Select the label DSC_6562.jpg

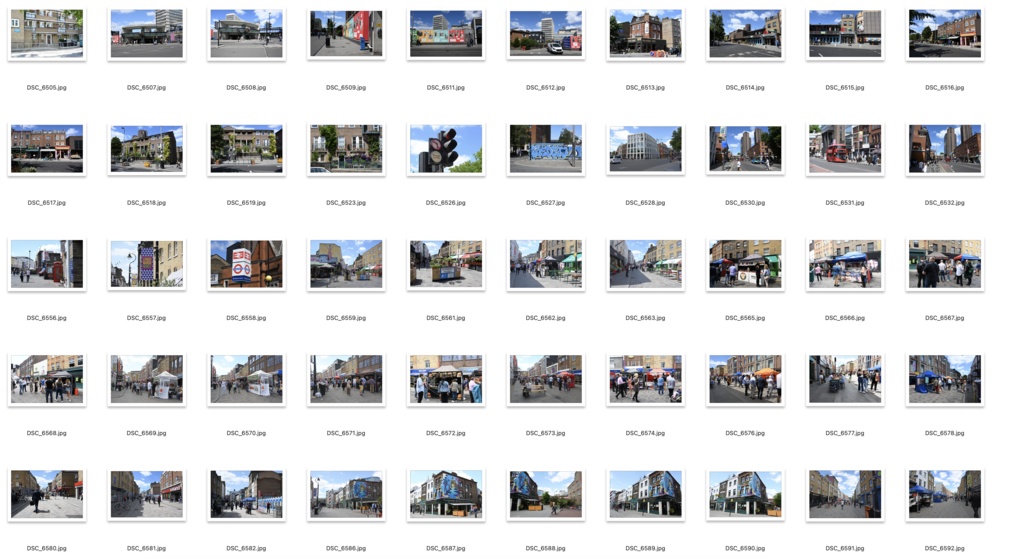click(546, 318)
